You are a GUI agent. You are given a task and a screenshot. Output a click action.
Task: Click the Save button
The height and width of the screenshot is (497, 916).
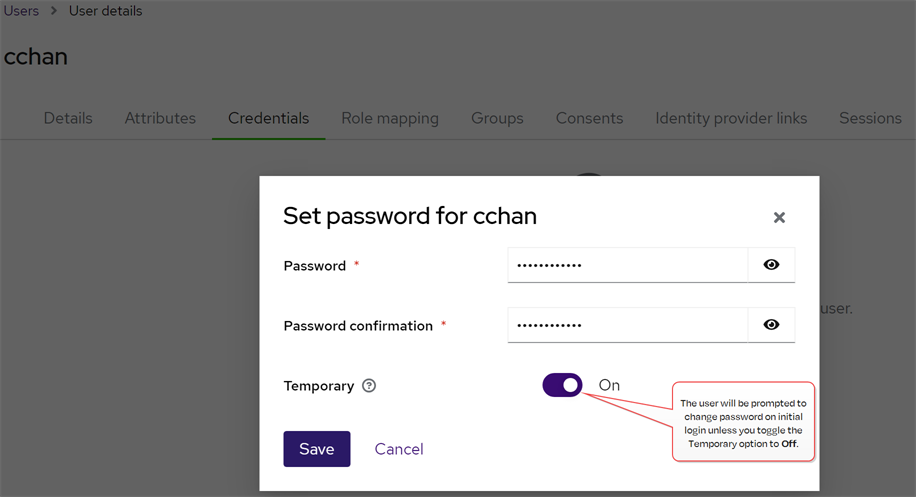point(316,449)
